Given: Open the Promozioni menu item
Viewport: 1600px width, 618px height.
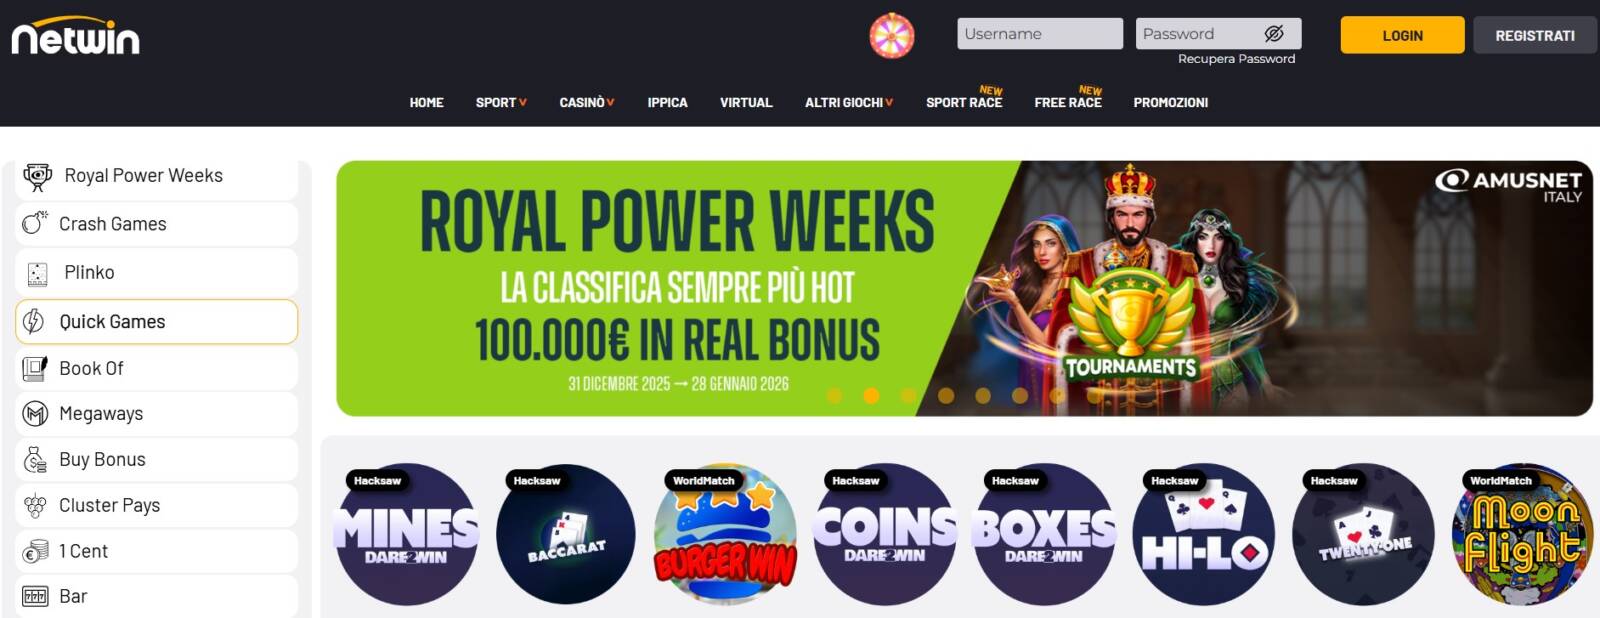Looking at the screenshot, I should [1170, 102].
